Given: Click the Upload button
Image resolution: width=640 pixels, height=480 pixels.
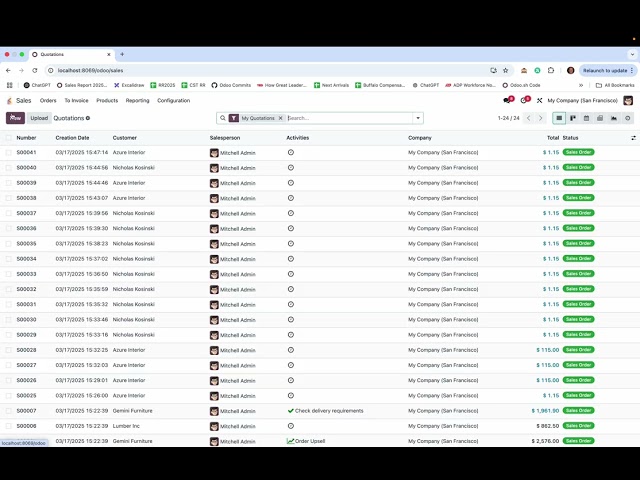Looking at the screenshot, I should [x=39, y=118].
